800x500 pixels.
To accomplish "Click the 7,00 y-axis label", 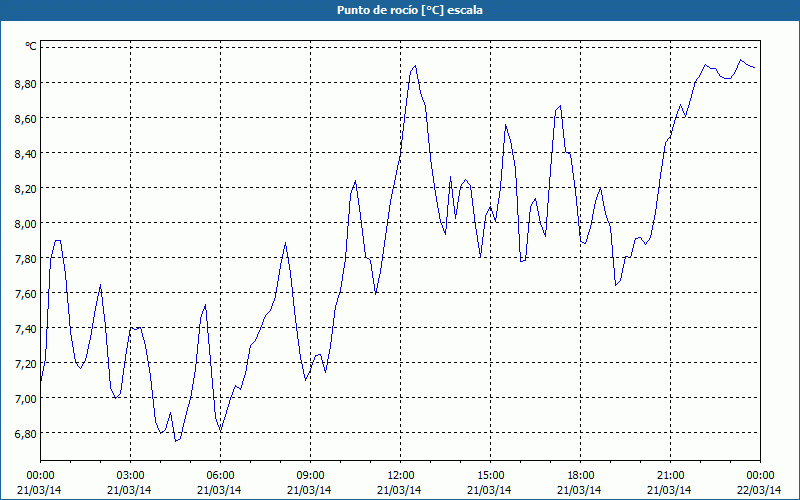I will tap(26, 398).
